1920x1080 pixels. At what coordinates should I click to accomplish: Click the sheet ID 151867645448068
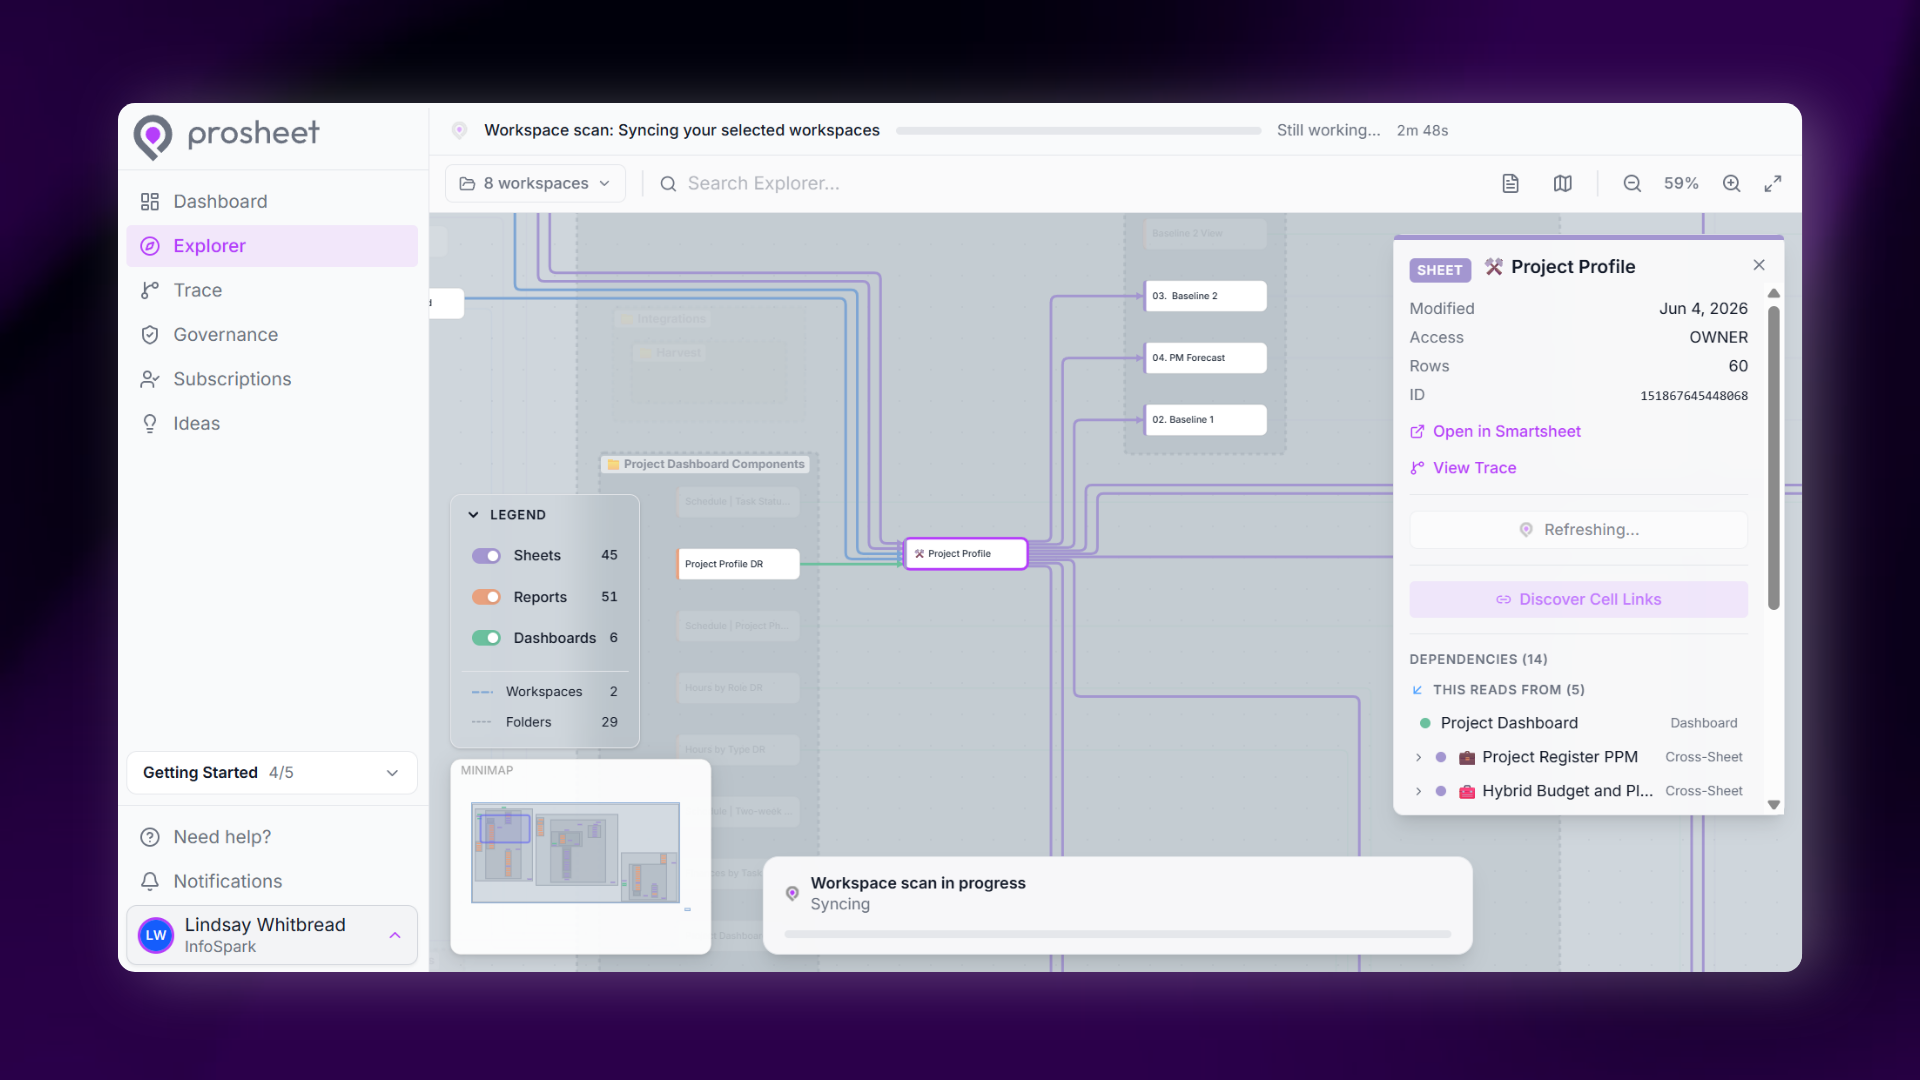click(x=1694, y=396)
